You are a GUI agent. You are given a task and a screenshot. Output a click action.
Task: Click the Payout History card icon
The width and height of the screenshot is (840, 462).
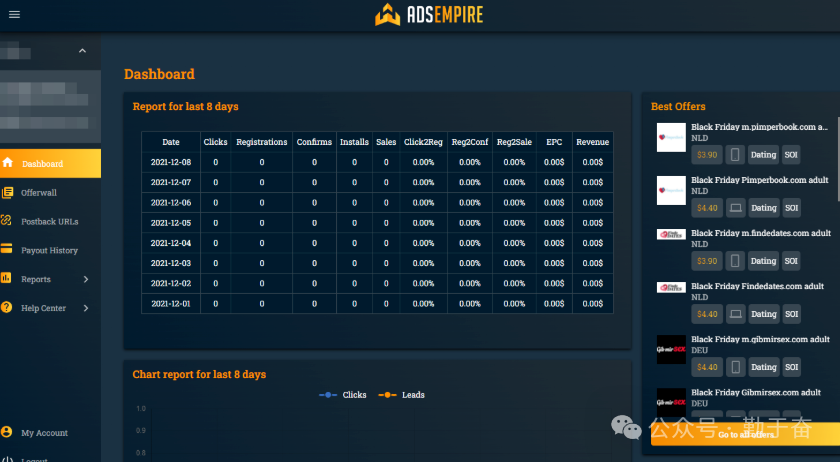pos(6,248)
